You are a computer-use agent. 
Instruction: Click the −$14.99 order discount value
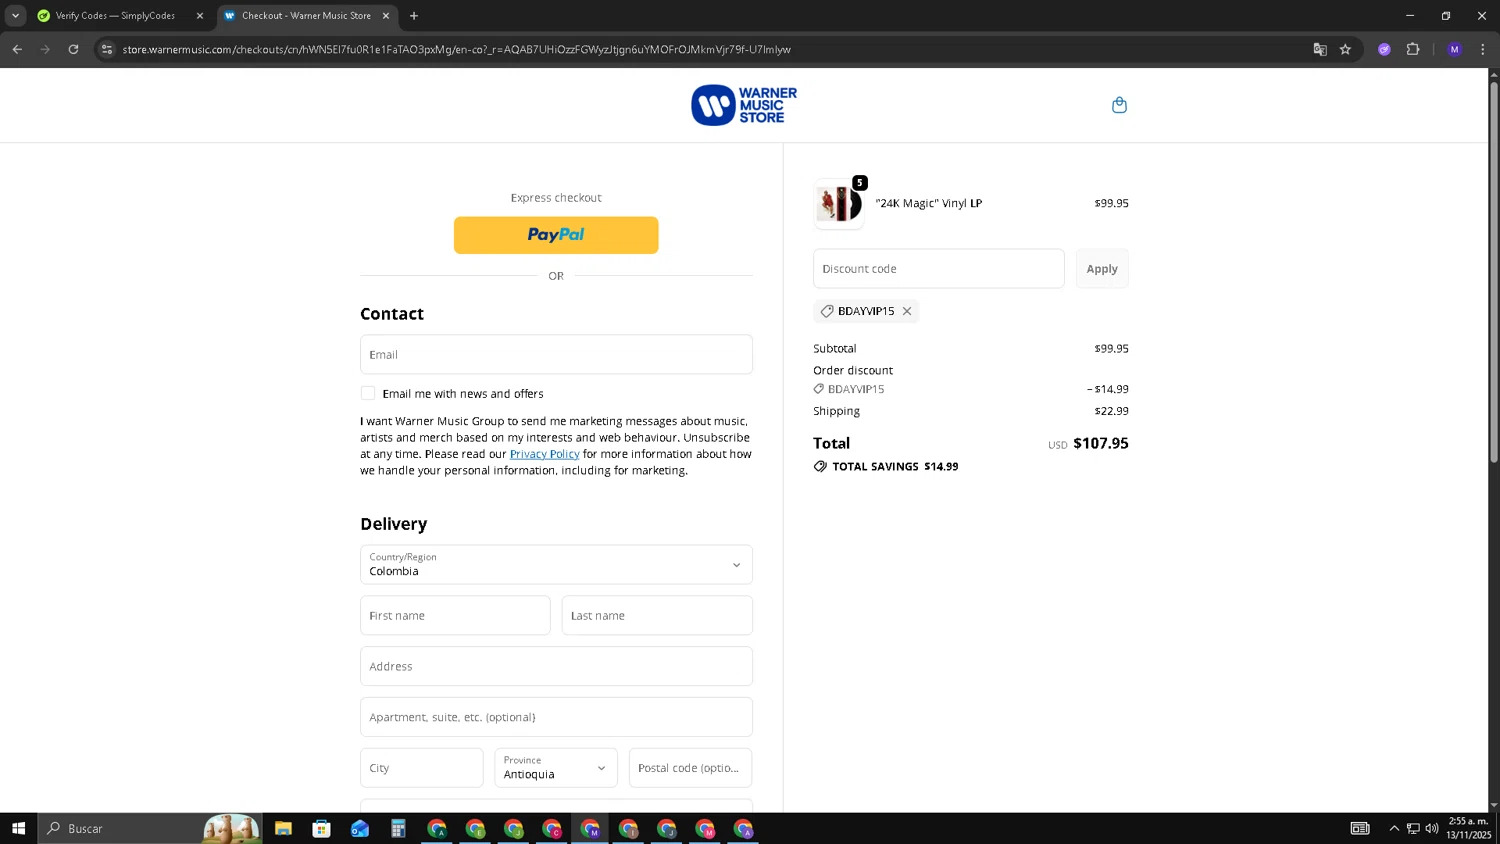tap(1108, 389)
